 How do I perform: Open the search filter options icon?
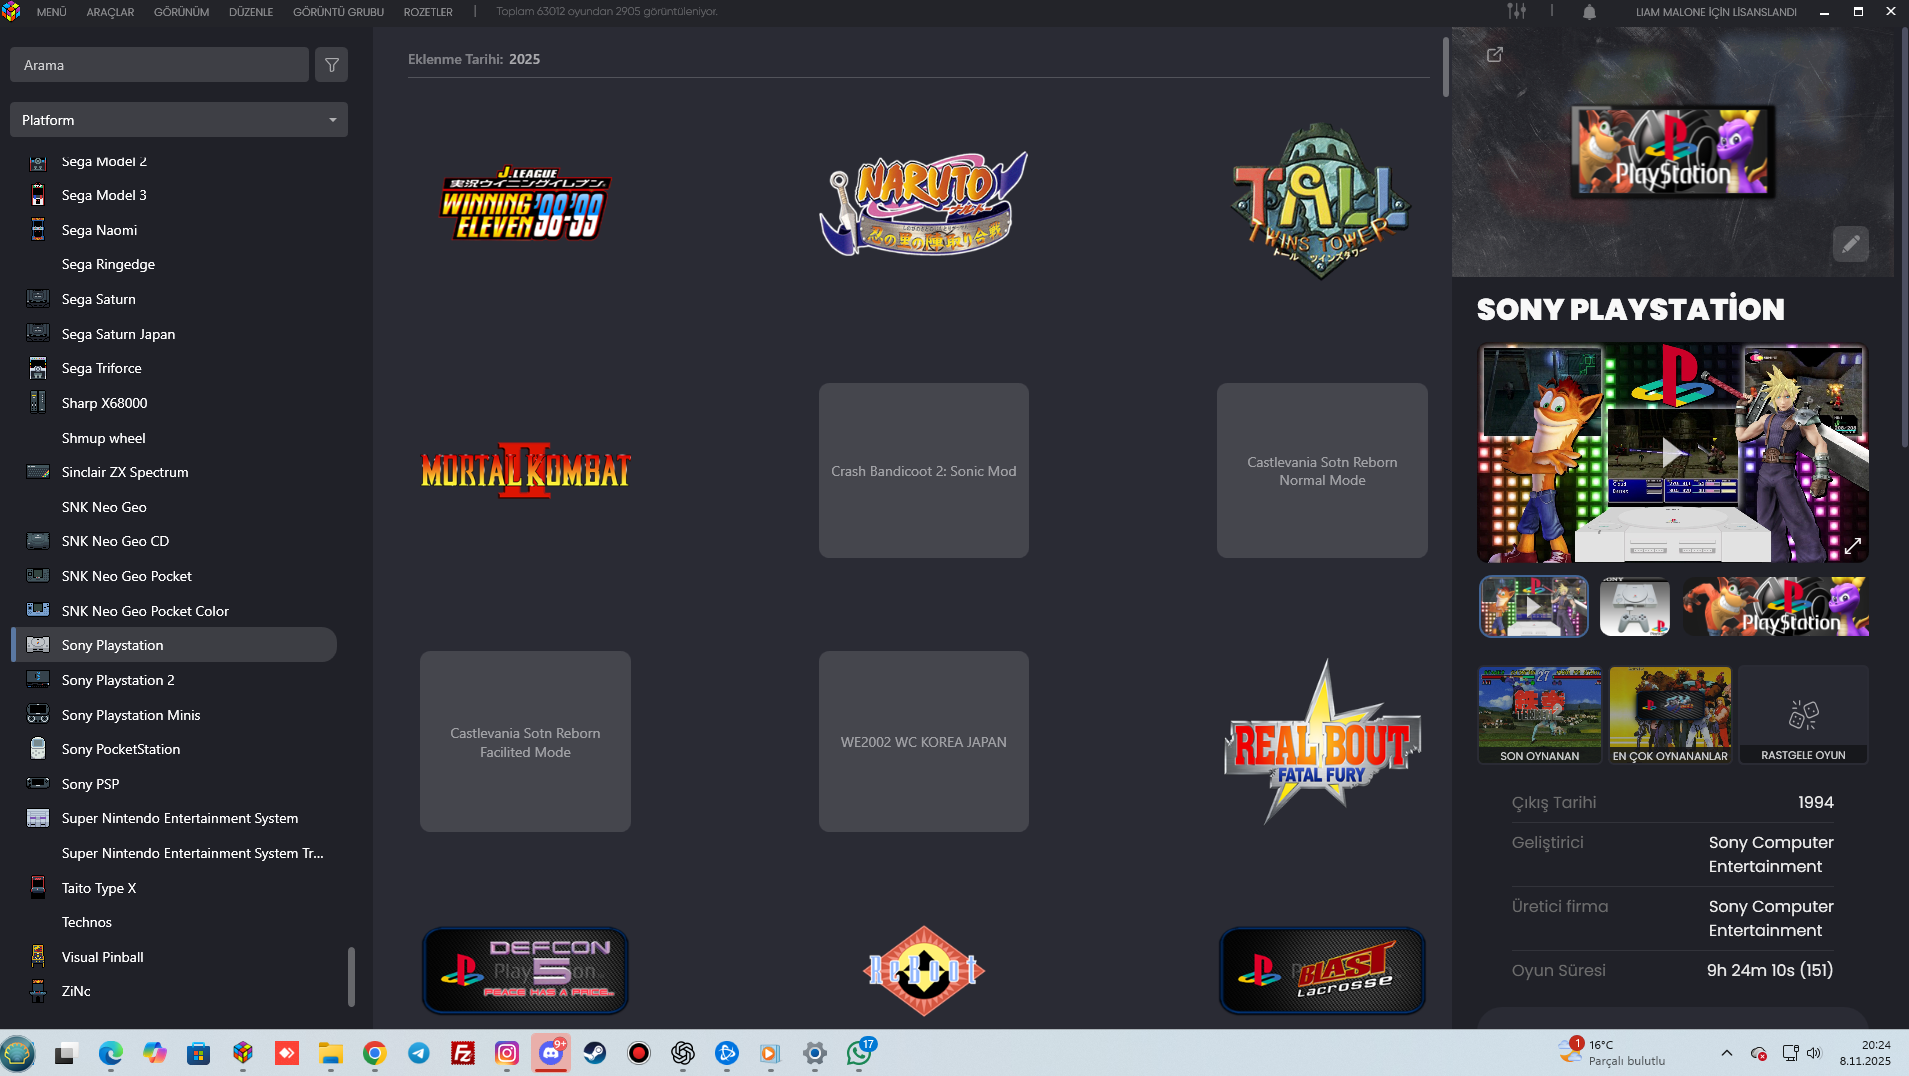[331, 65]
